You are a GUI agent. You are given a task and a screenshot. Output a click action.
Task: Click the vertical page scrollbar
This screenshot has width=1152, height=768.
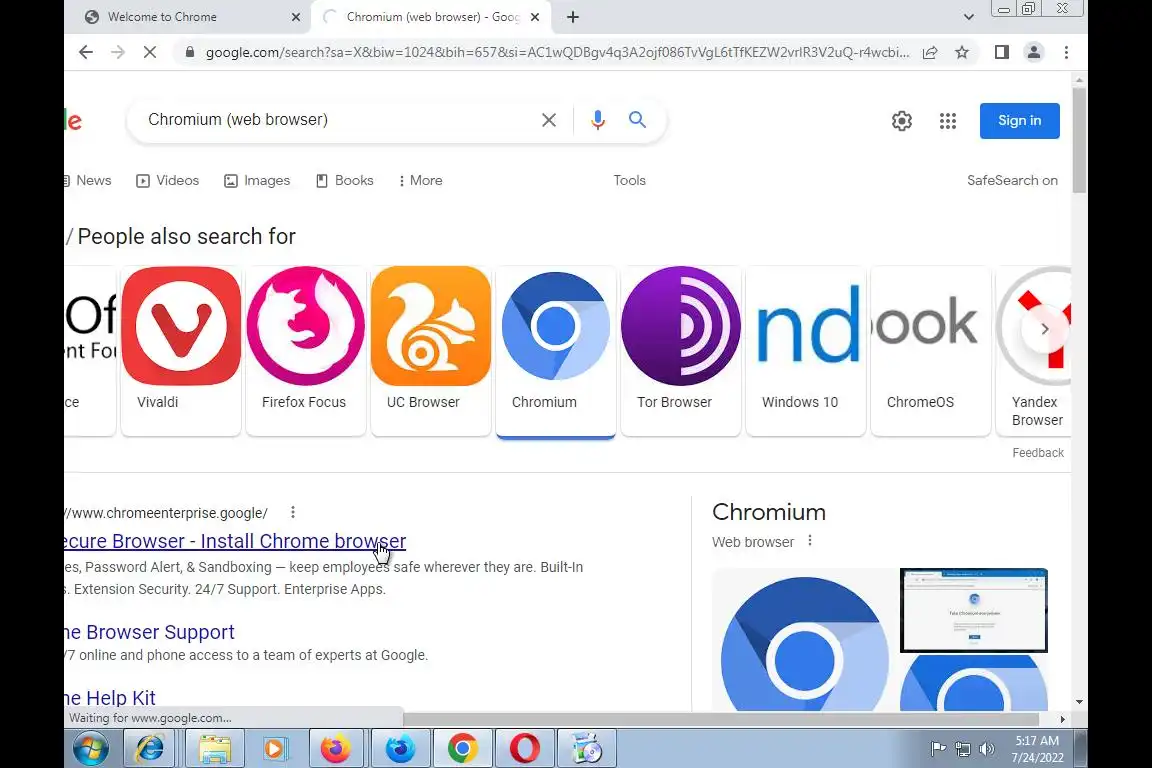tap(1079, 140)
